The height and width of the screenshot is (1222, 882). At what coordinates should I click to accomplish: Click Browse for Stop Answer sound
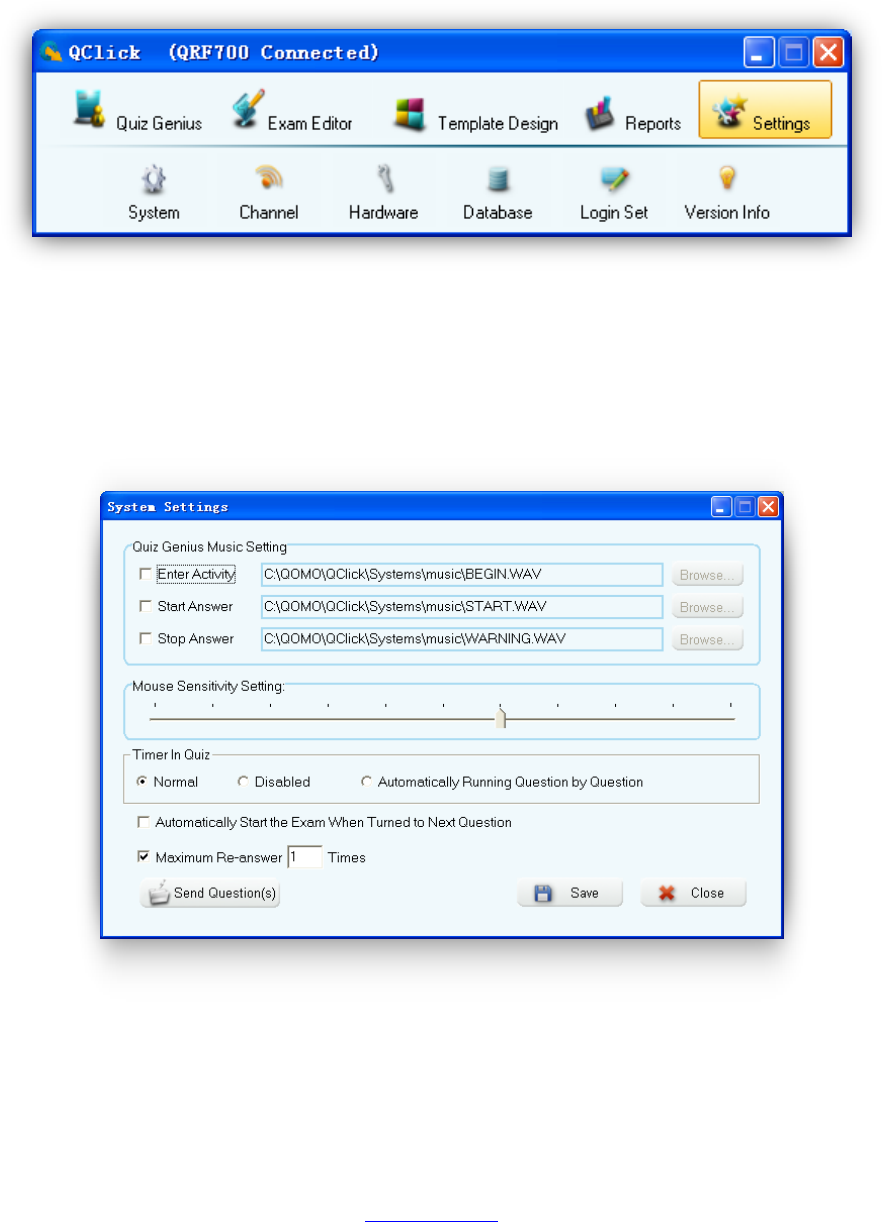(707, 639)
